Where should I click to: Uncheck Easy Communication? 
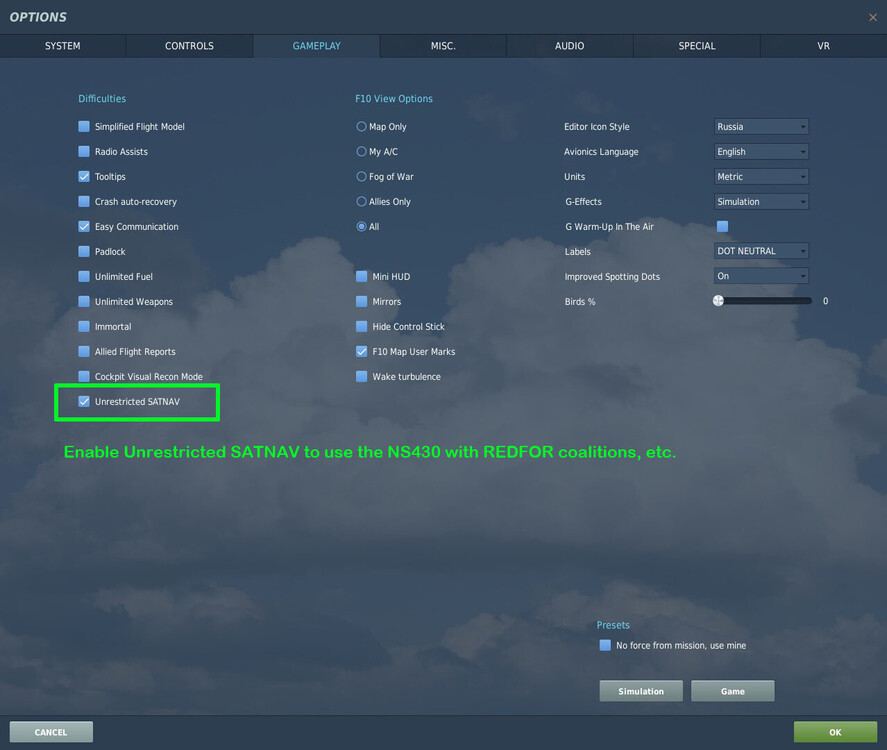(x=84, y=226)
